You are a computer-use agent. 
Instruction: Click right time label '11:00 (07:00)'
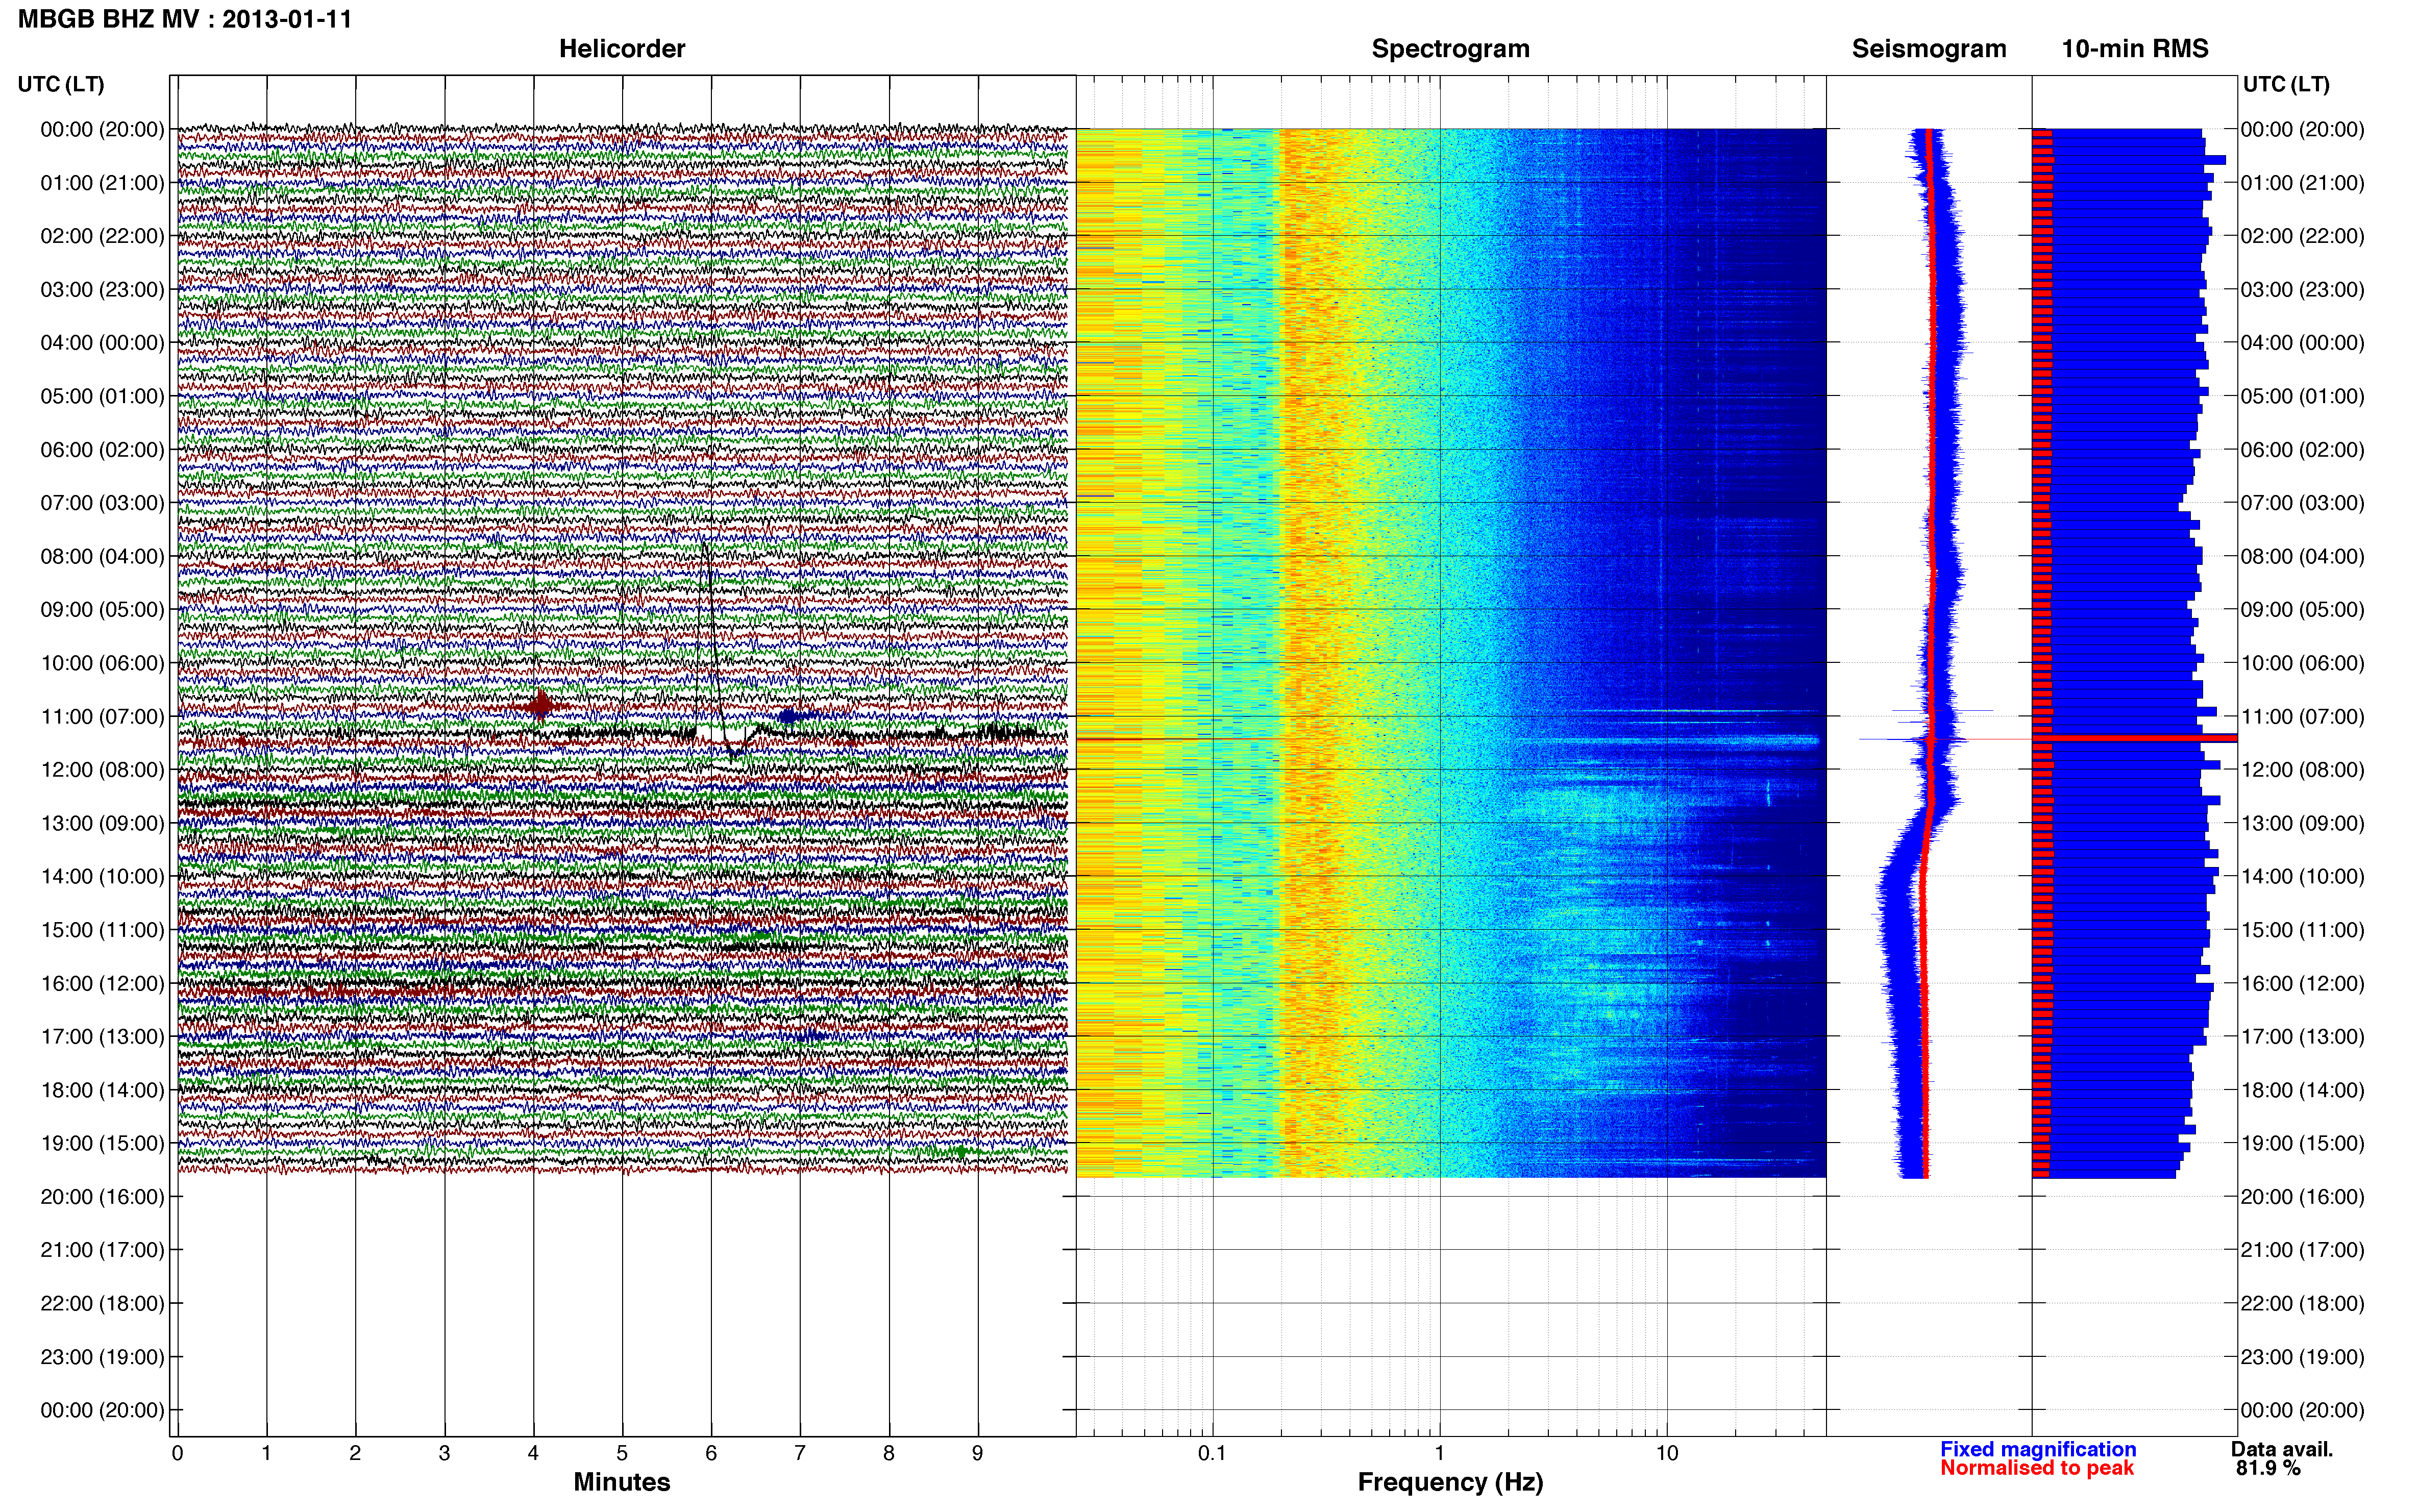point(2302,717)
